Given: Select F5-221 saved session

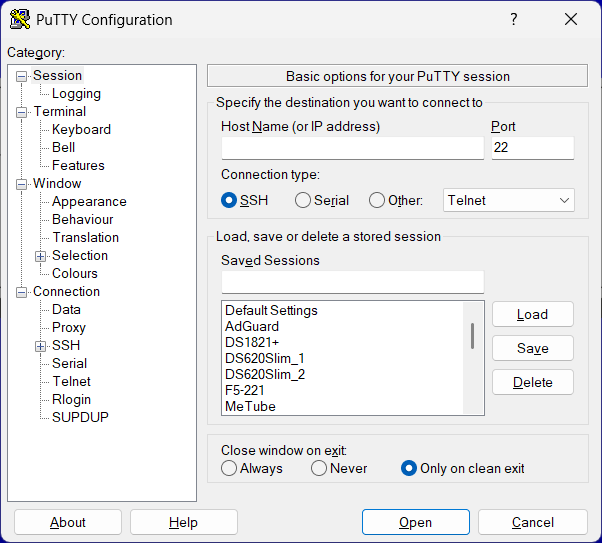Looking at the screenshot, I should click(245, 391).
